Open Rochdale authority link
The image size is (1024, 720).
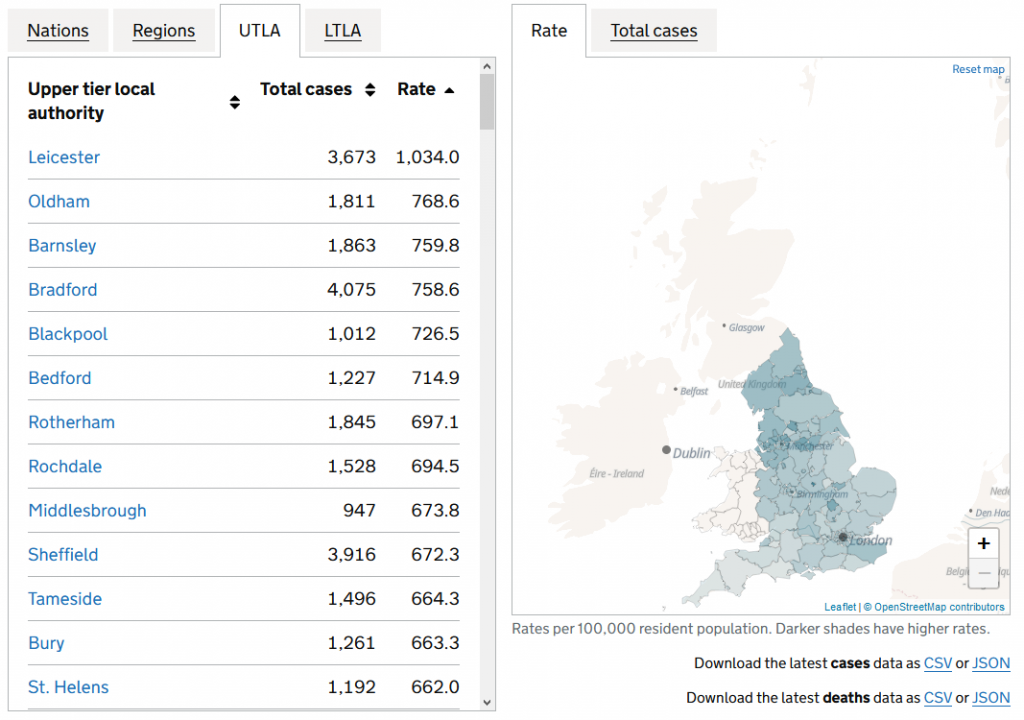[x=65, y=466]
